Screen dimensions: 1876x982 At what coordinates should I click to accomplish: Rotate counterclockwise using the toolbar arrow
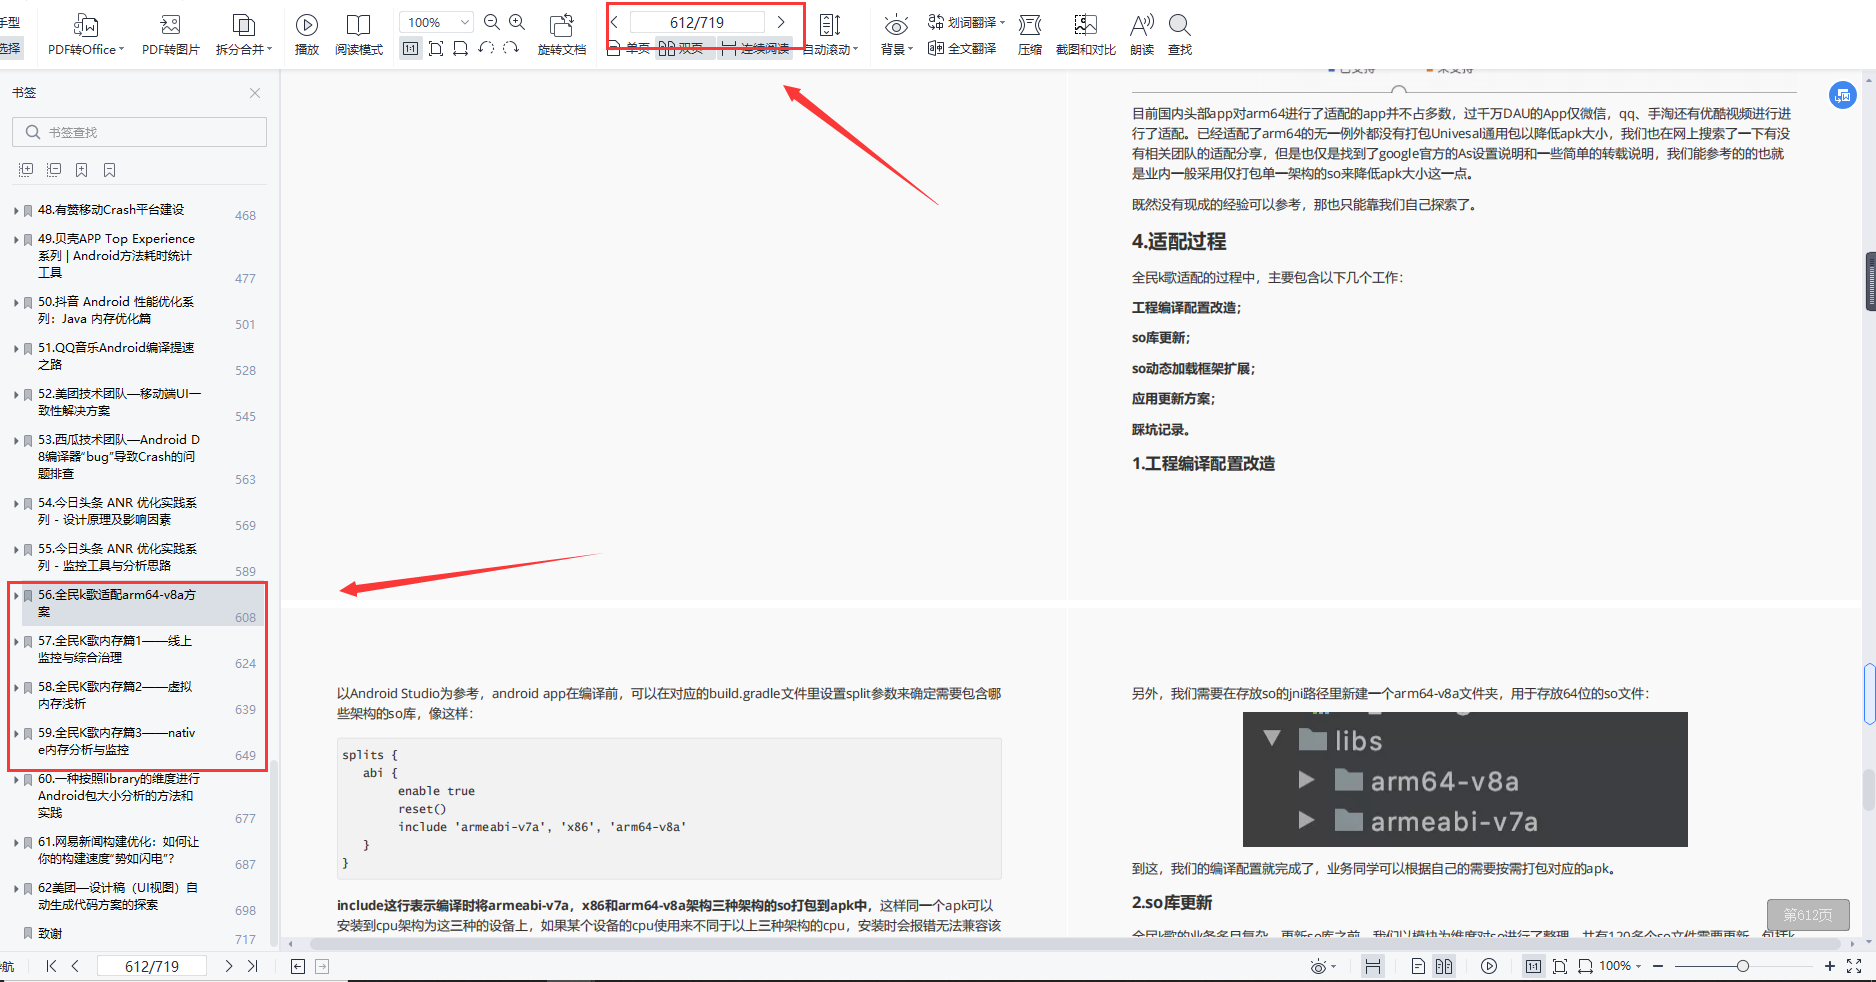pos(486,48)
